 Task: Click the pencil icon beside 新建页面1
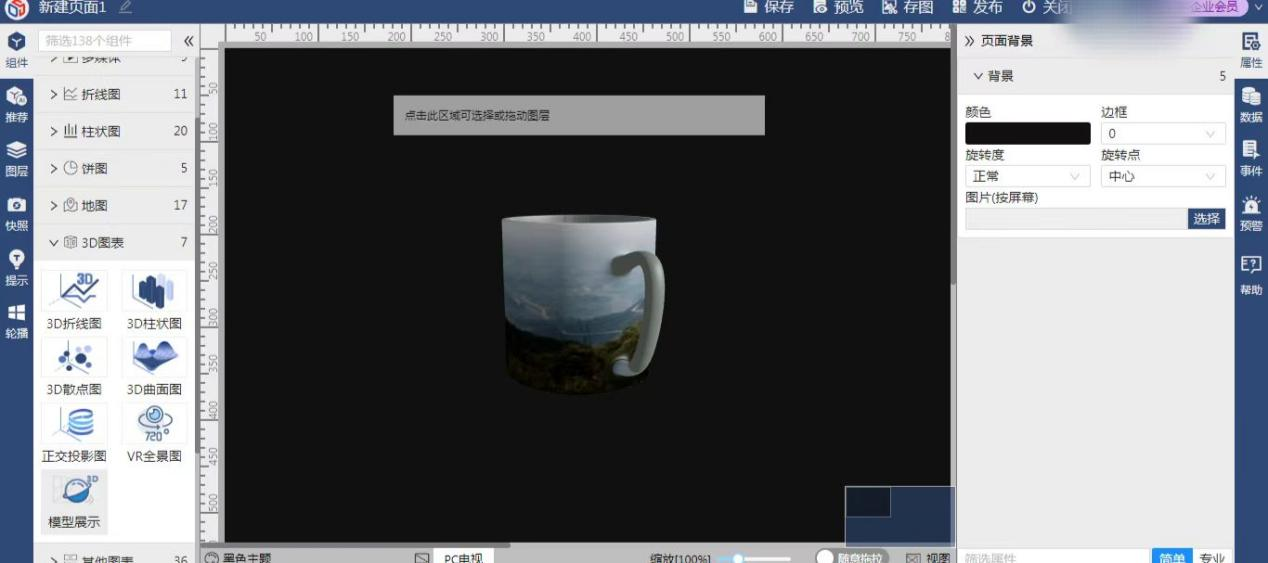[124, 6]
